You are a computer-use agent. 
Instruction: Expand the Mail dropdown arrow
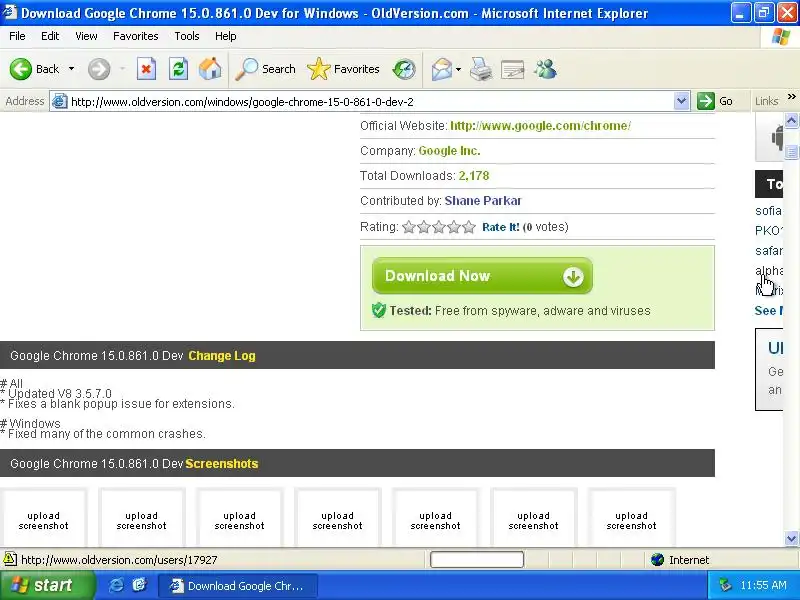(458, 69)
